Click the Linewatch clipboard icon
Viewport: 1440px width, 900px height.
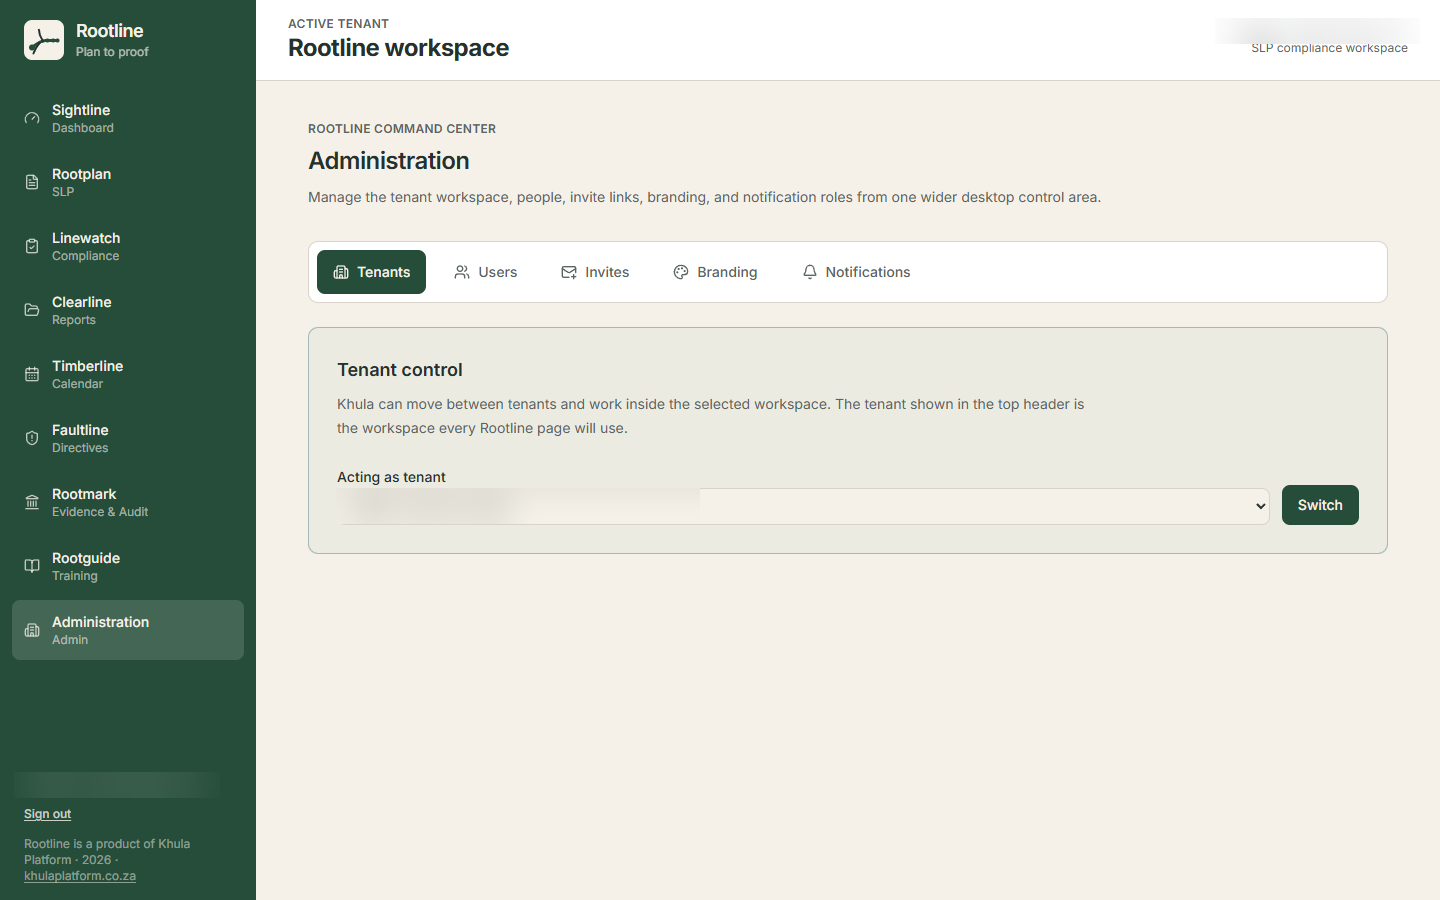pyautogui.click(x=32, y=246)
